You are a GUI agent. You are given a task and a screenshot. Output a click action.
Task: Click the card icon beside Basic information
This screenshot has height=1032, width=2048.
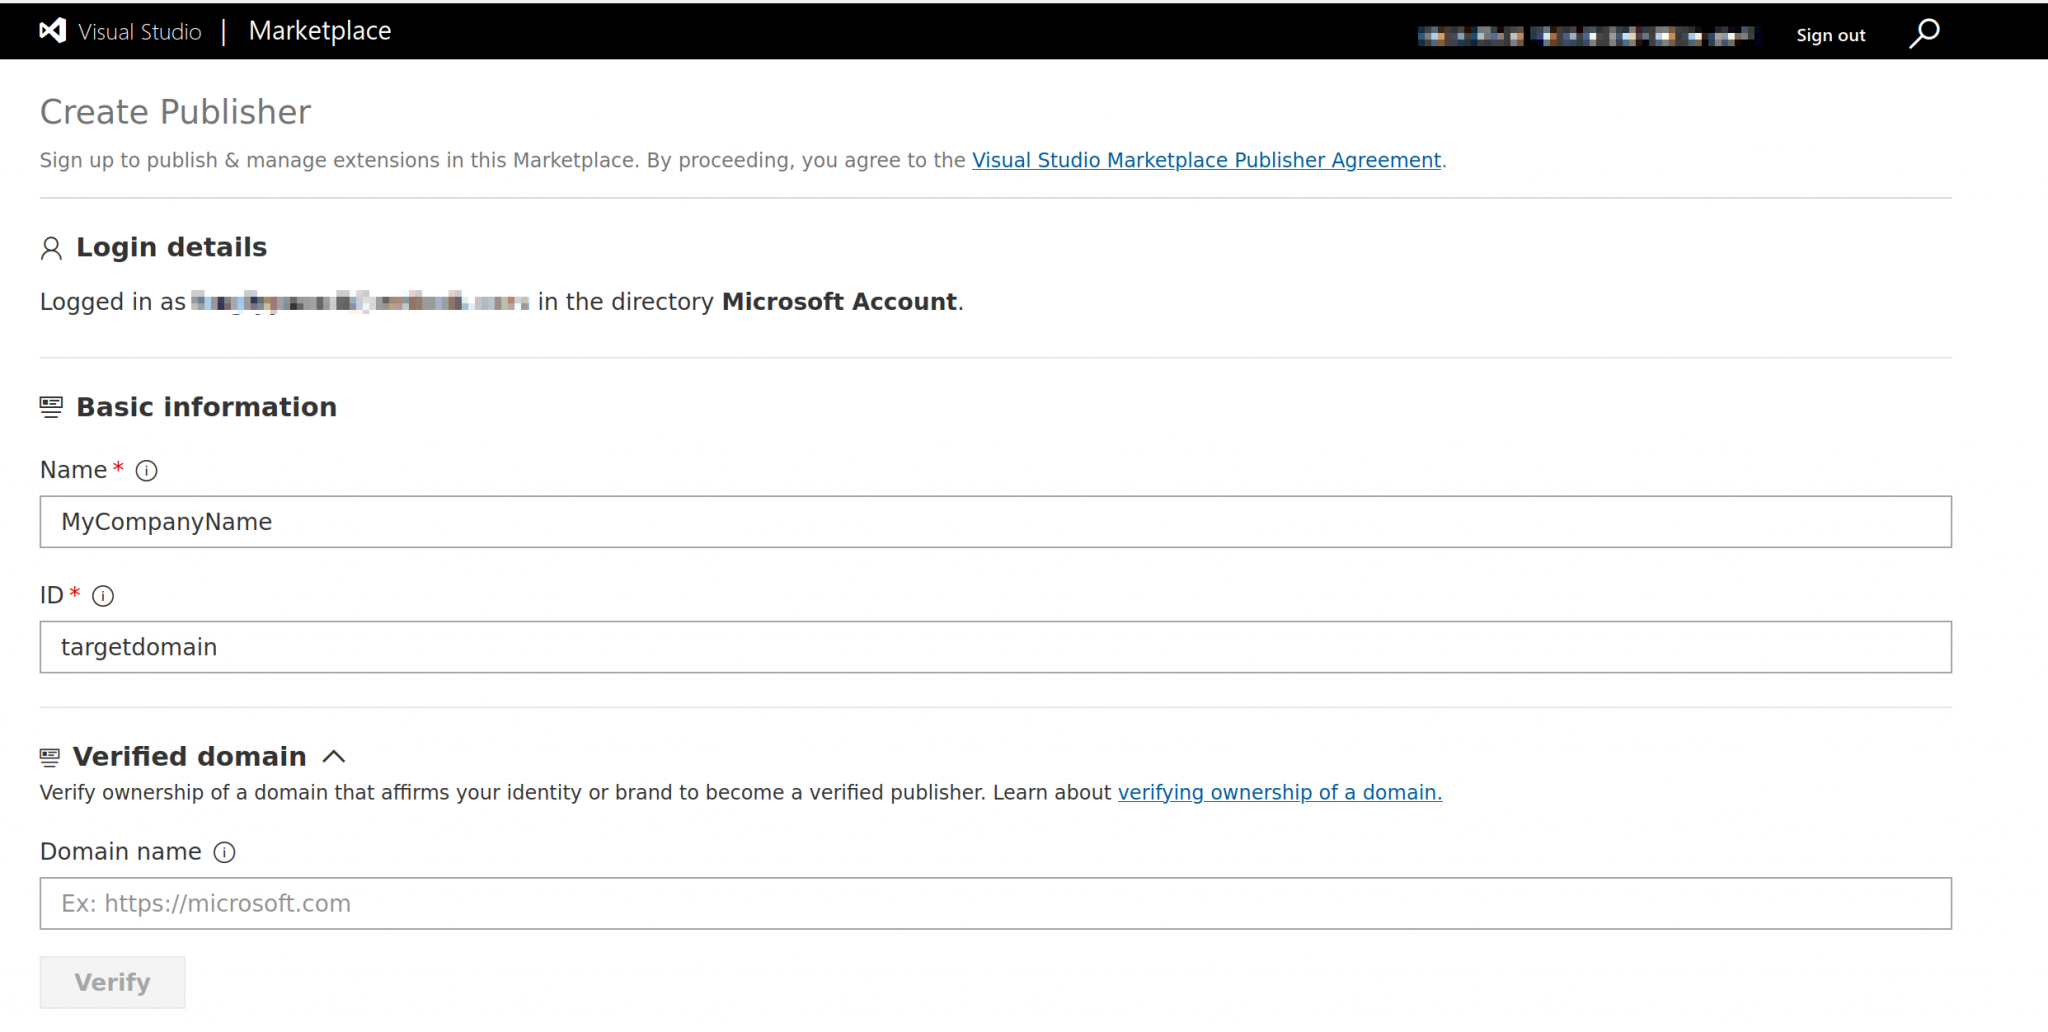pyautogui.click(x=50, y=406)
